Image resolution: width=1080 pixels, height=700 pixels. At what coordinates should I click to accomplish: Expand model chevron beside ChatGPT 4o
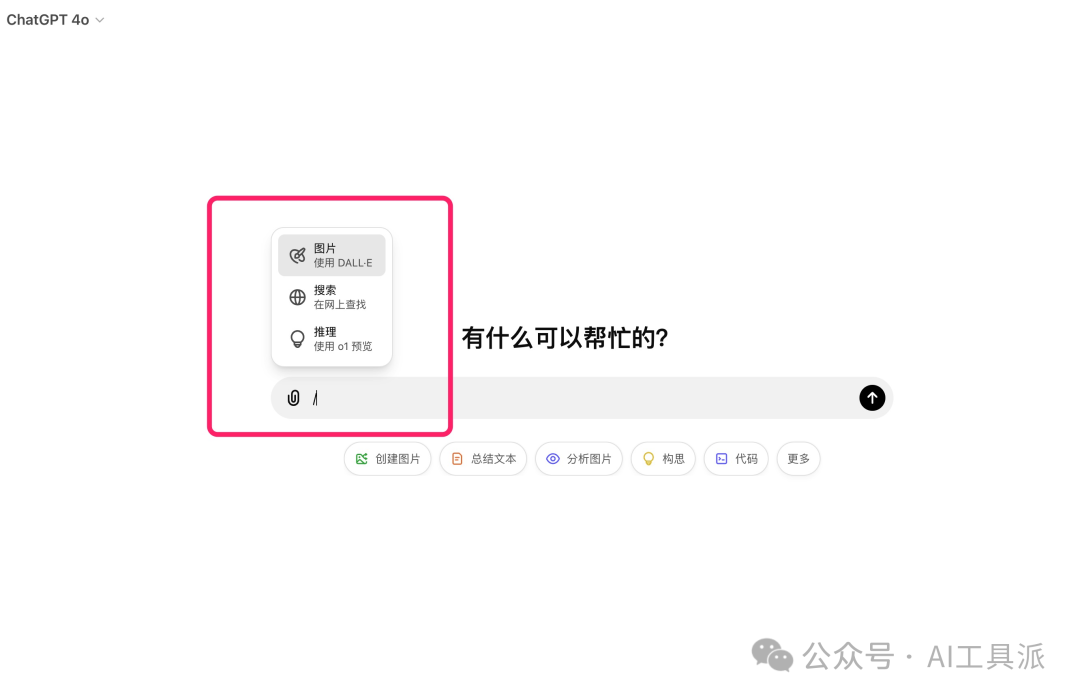click(x=100, y=21)
